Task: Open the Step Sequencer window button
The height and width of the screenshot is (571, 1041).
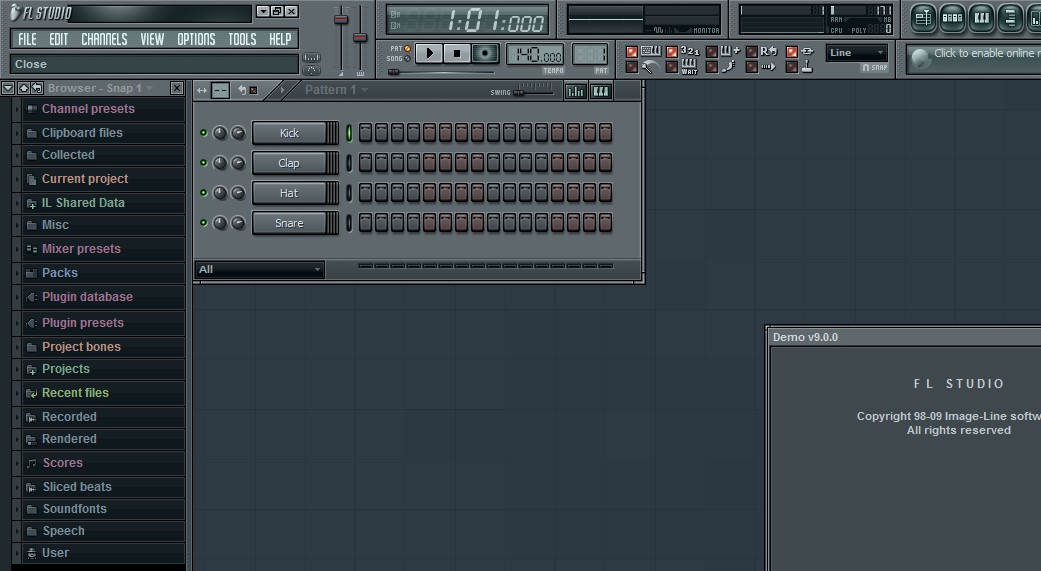Action: (952, 19)
